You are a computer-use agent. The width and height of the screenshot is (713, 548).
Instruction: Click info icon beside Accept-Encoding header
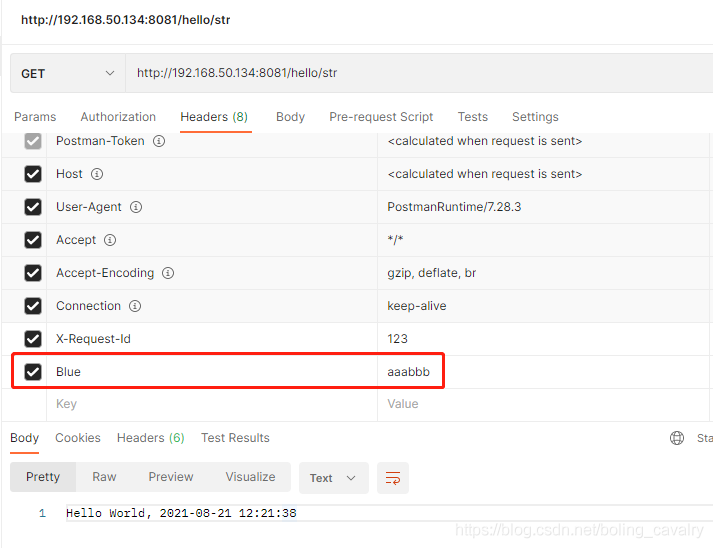click(x=168, y=273)
